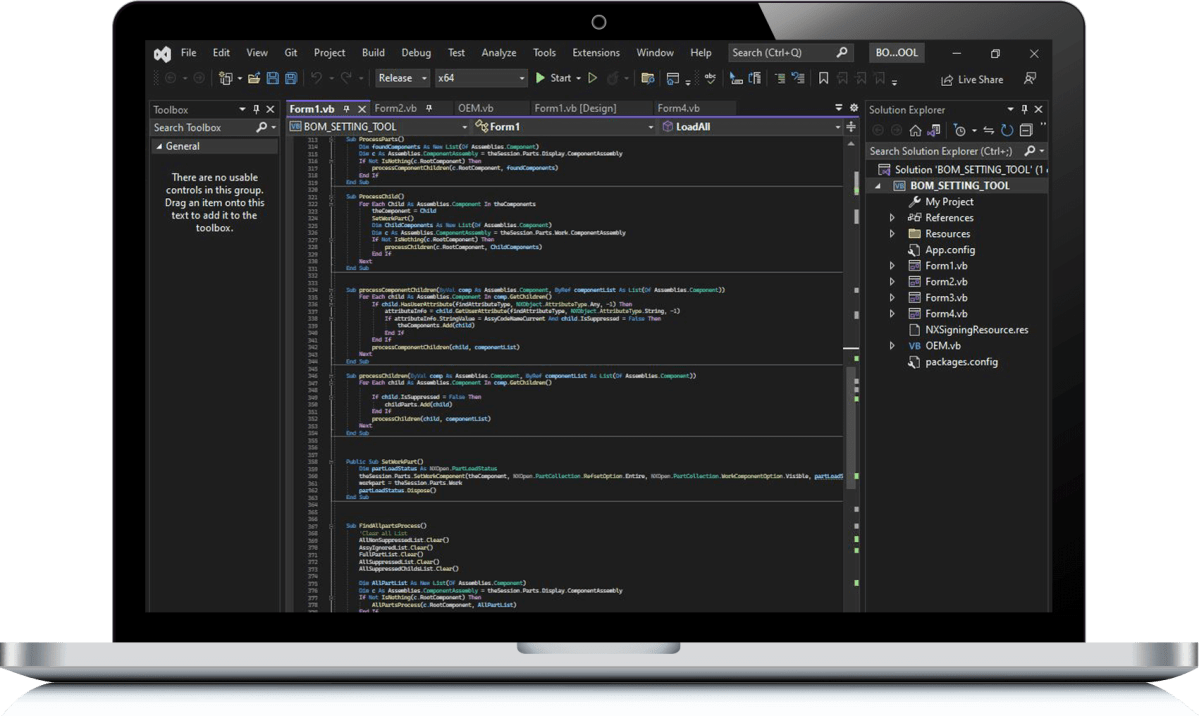Click the Live Share button

(x=972, y=80)
